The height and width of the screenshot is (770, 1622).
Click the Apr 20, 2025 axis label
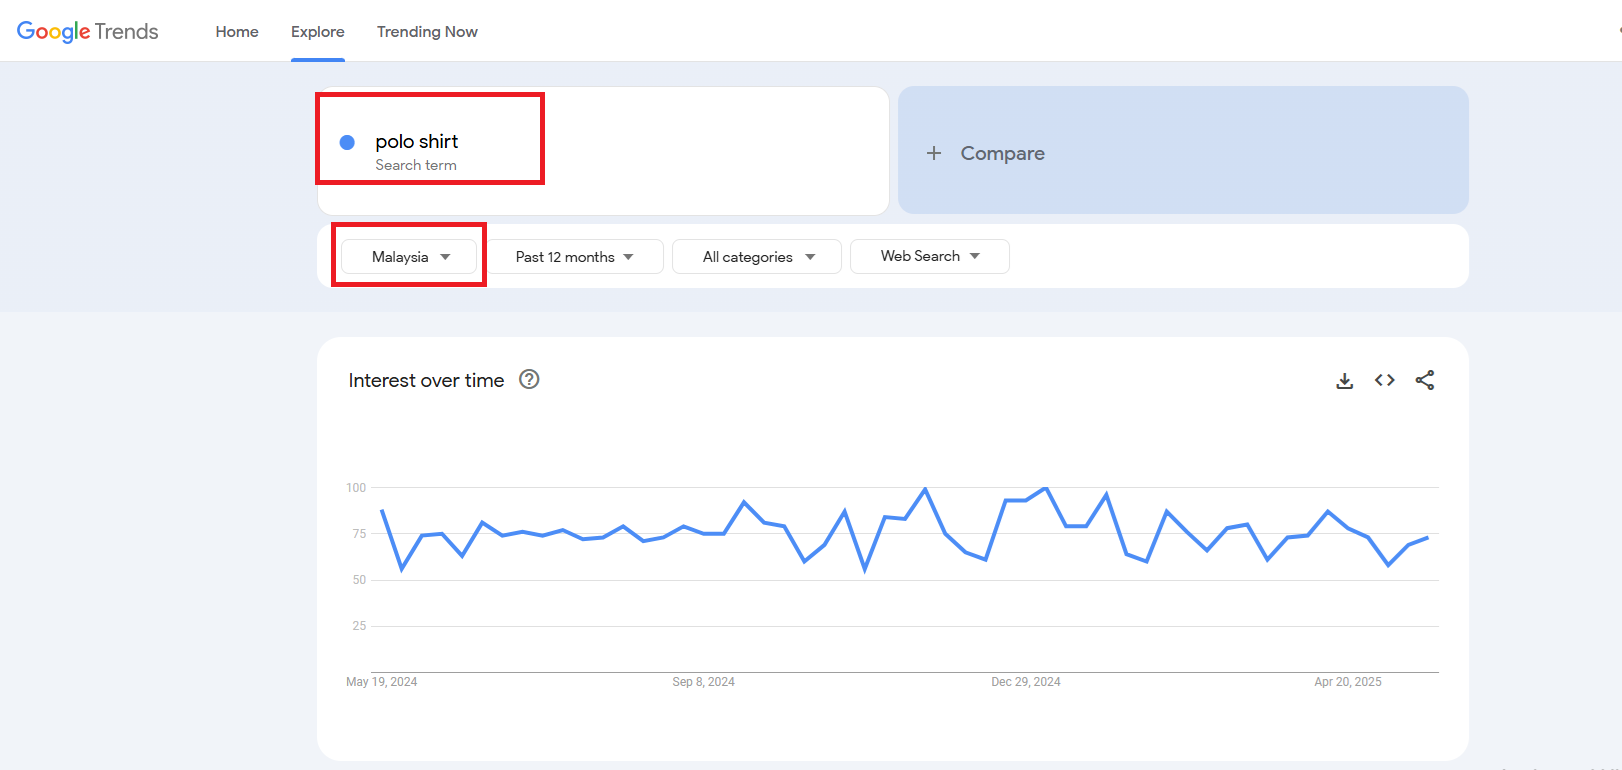point(1348,682)
